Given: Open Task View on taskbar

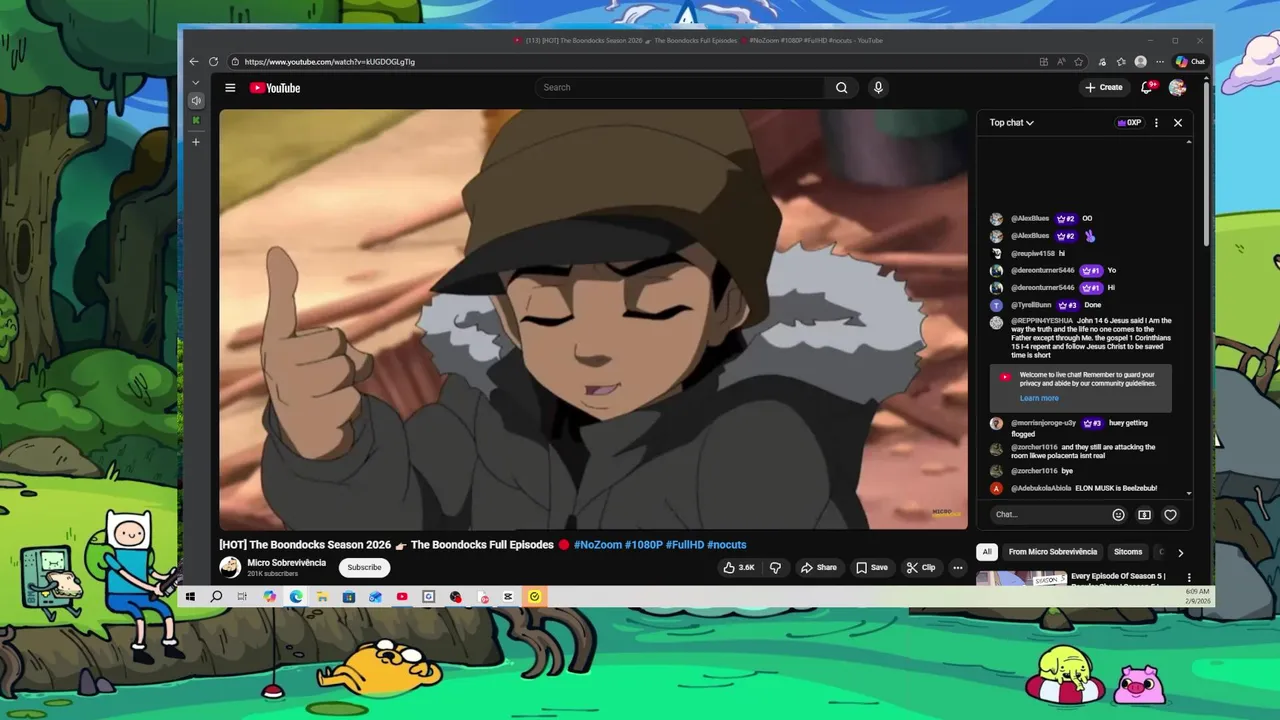Looking at the screenshot, I should [242, 597].
